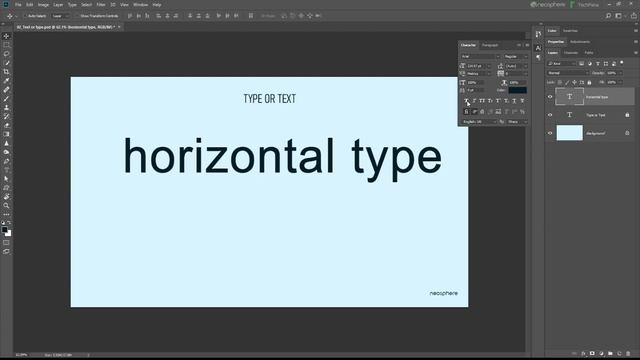
Task: Select the Path Selection arrow tool
Action: tap(6, 179)
